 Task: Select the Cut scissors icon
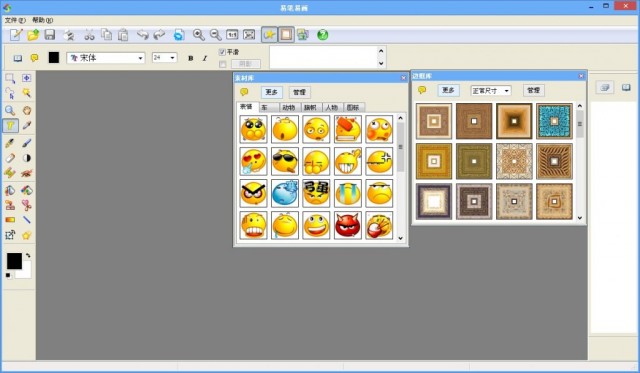(89, 35)
